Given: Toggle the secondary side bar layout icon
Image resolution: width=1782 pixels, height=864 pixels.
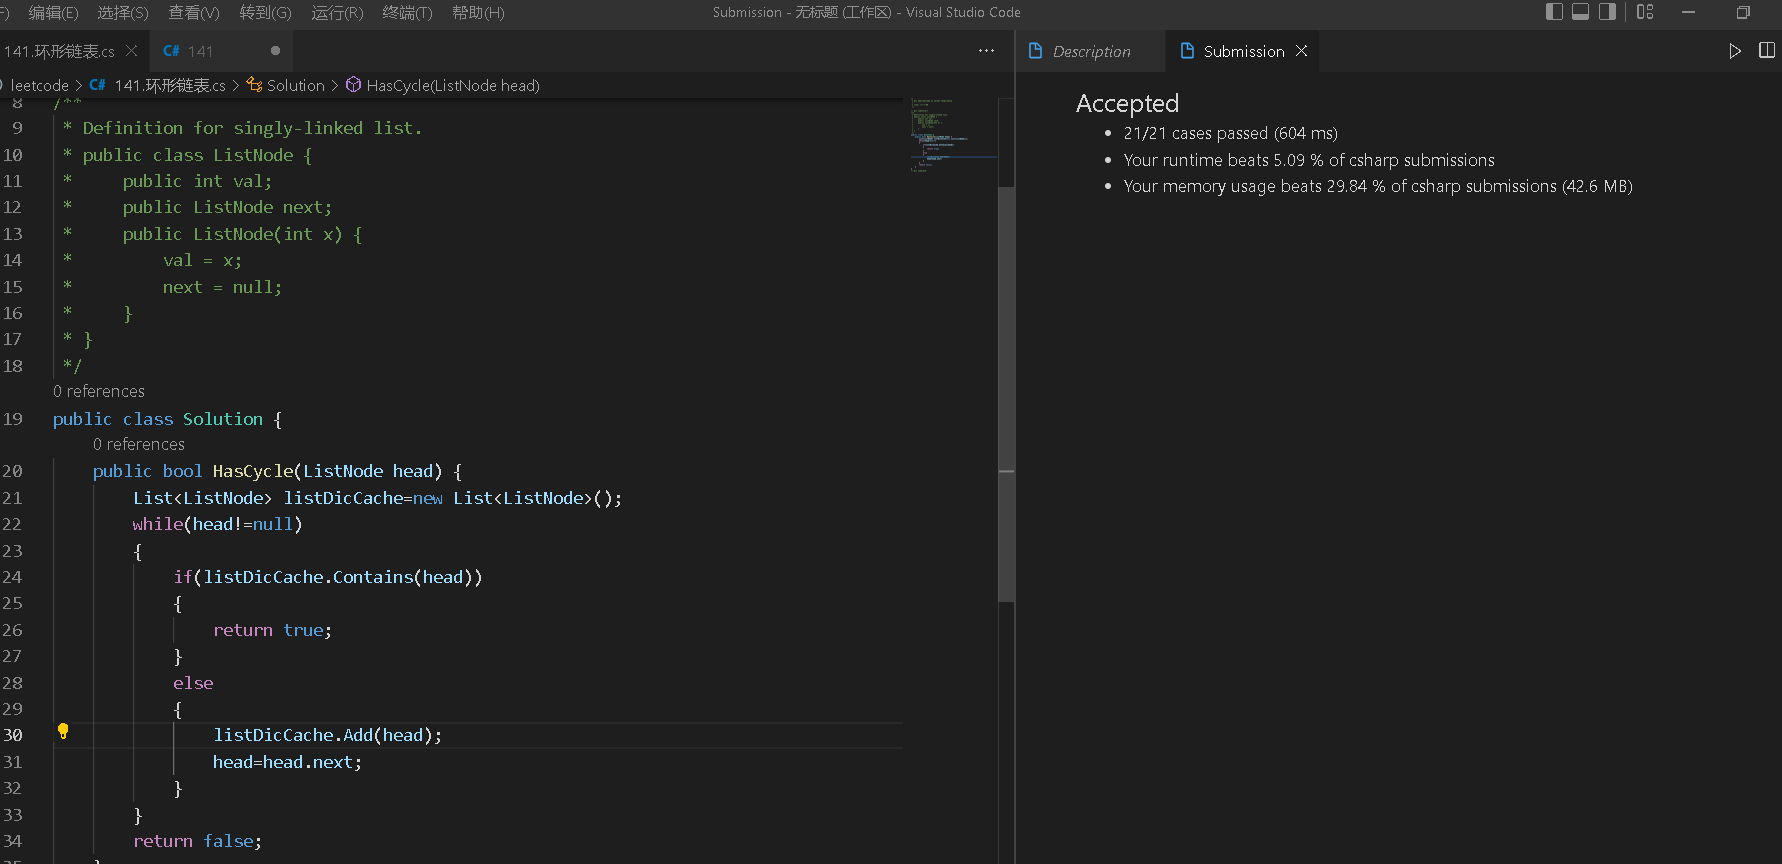Looking at the screenshot, I should click(x=1607, y=12).
